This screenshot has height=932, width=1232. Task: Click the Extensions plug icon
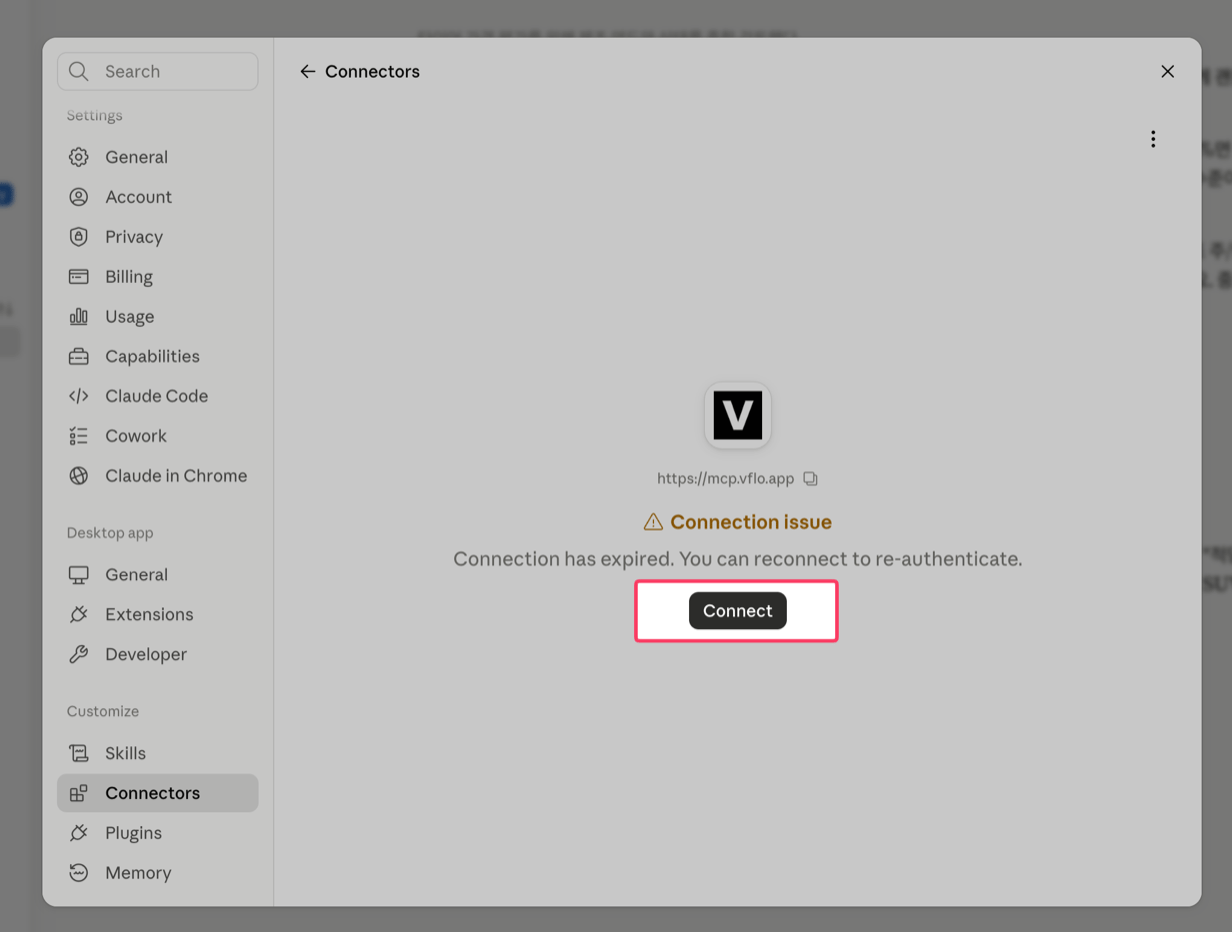point(79,615)
